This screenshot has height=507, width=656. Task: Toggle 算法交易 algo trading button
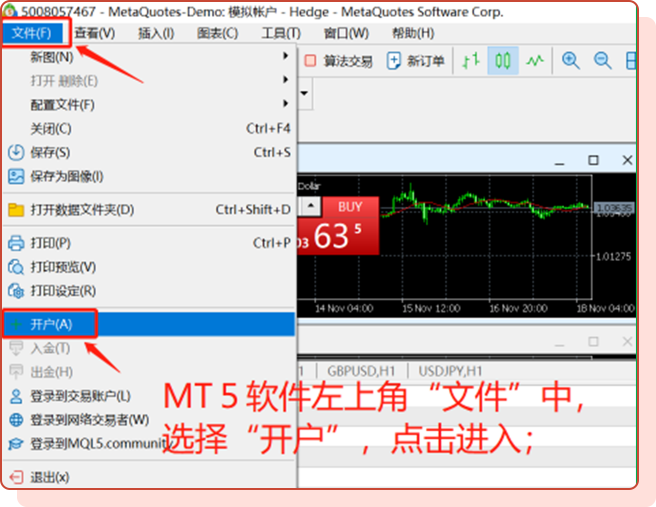click(338, 61)
